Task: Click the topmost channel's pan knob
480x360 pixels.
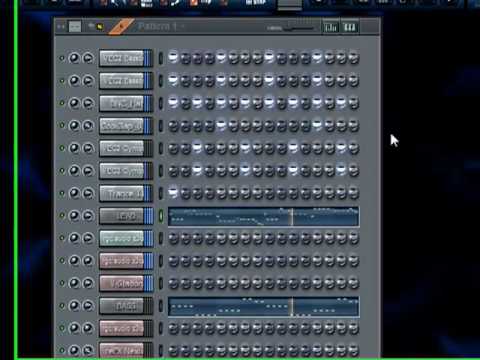Action: tap(74, 58)
